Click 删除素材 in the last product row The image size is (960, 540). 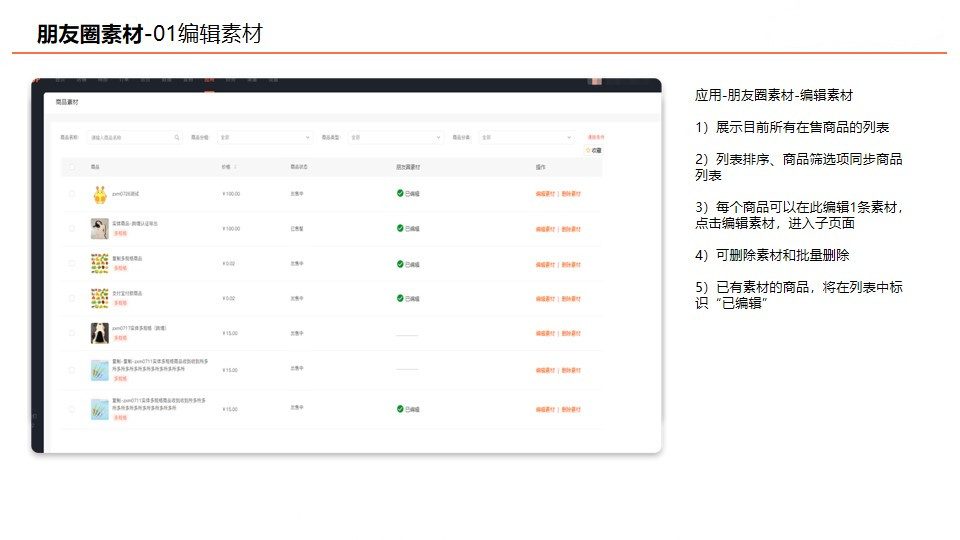[571, 410]
